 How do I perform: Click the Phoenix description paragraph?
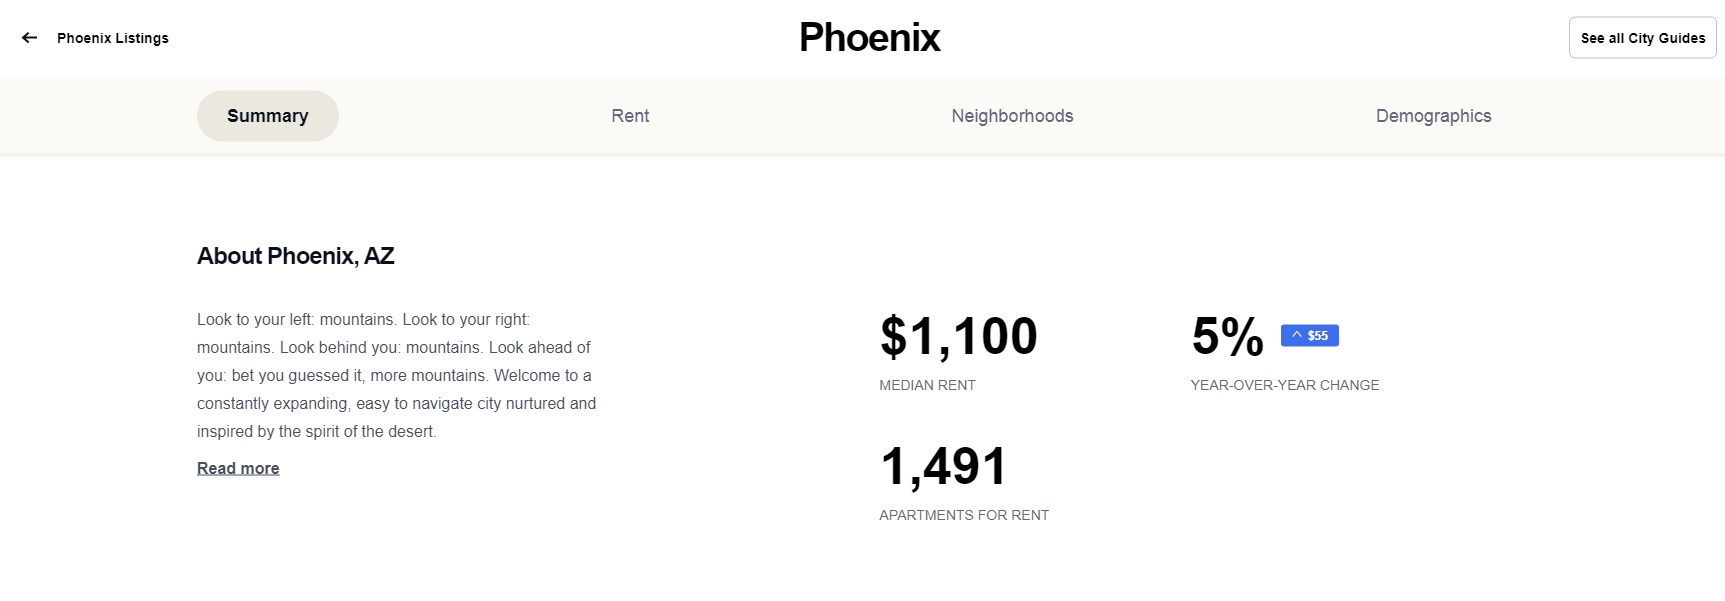pyautogui.click(x=396, y=375)
